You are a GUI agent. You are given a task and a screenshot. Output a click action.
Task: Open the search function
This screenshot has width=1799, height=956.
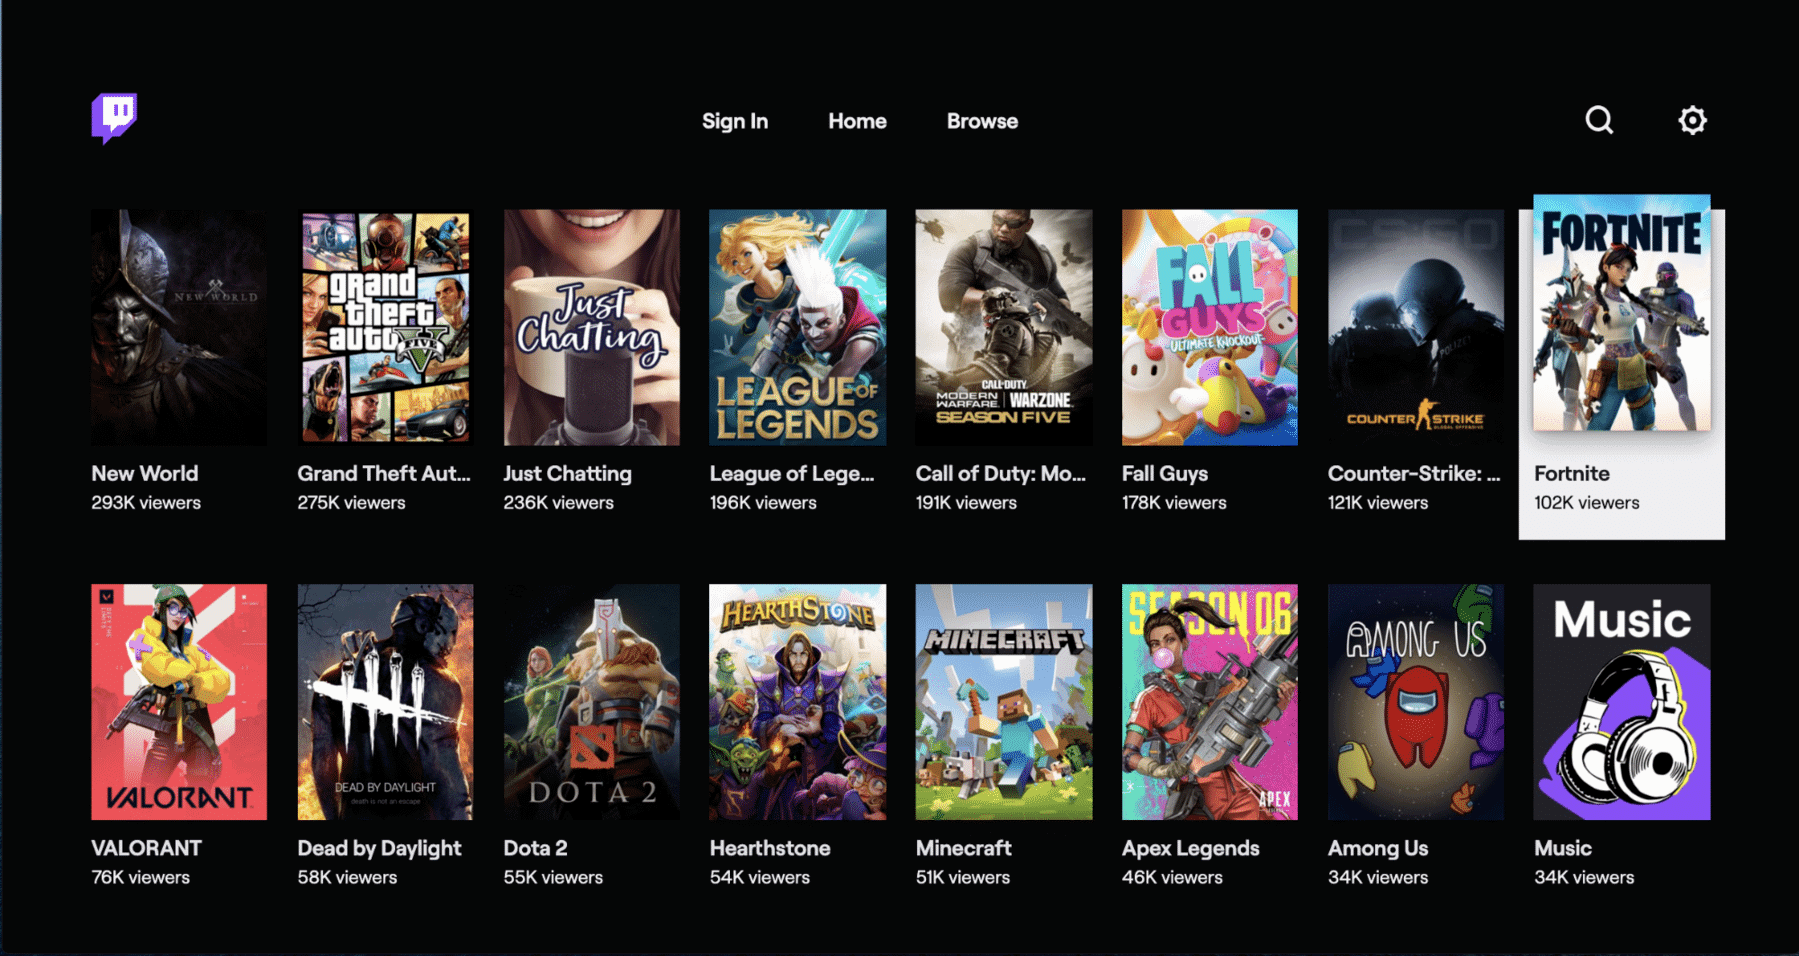pos(1598,120)
